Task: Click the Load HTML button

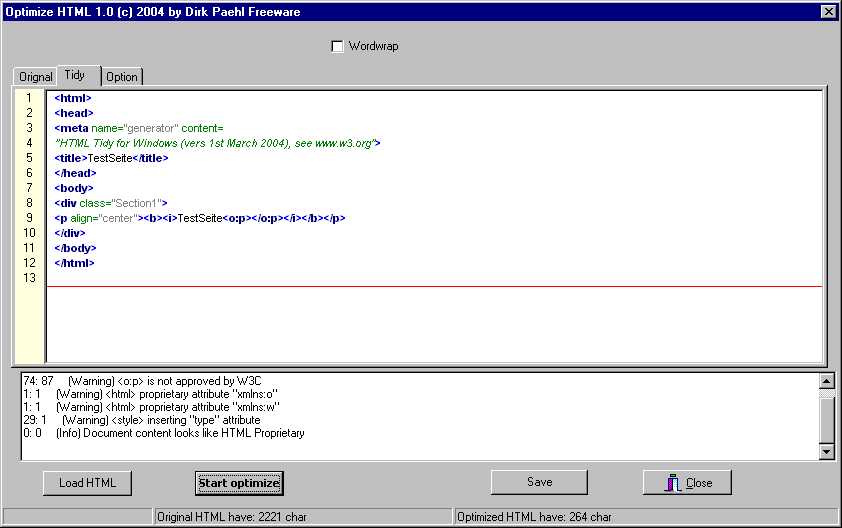Action: 88,483
